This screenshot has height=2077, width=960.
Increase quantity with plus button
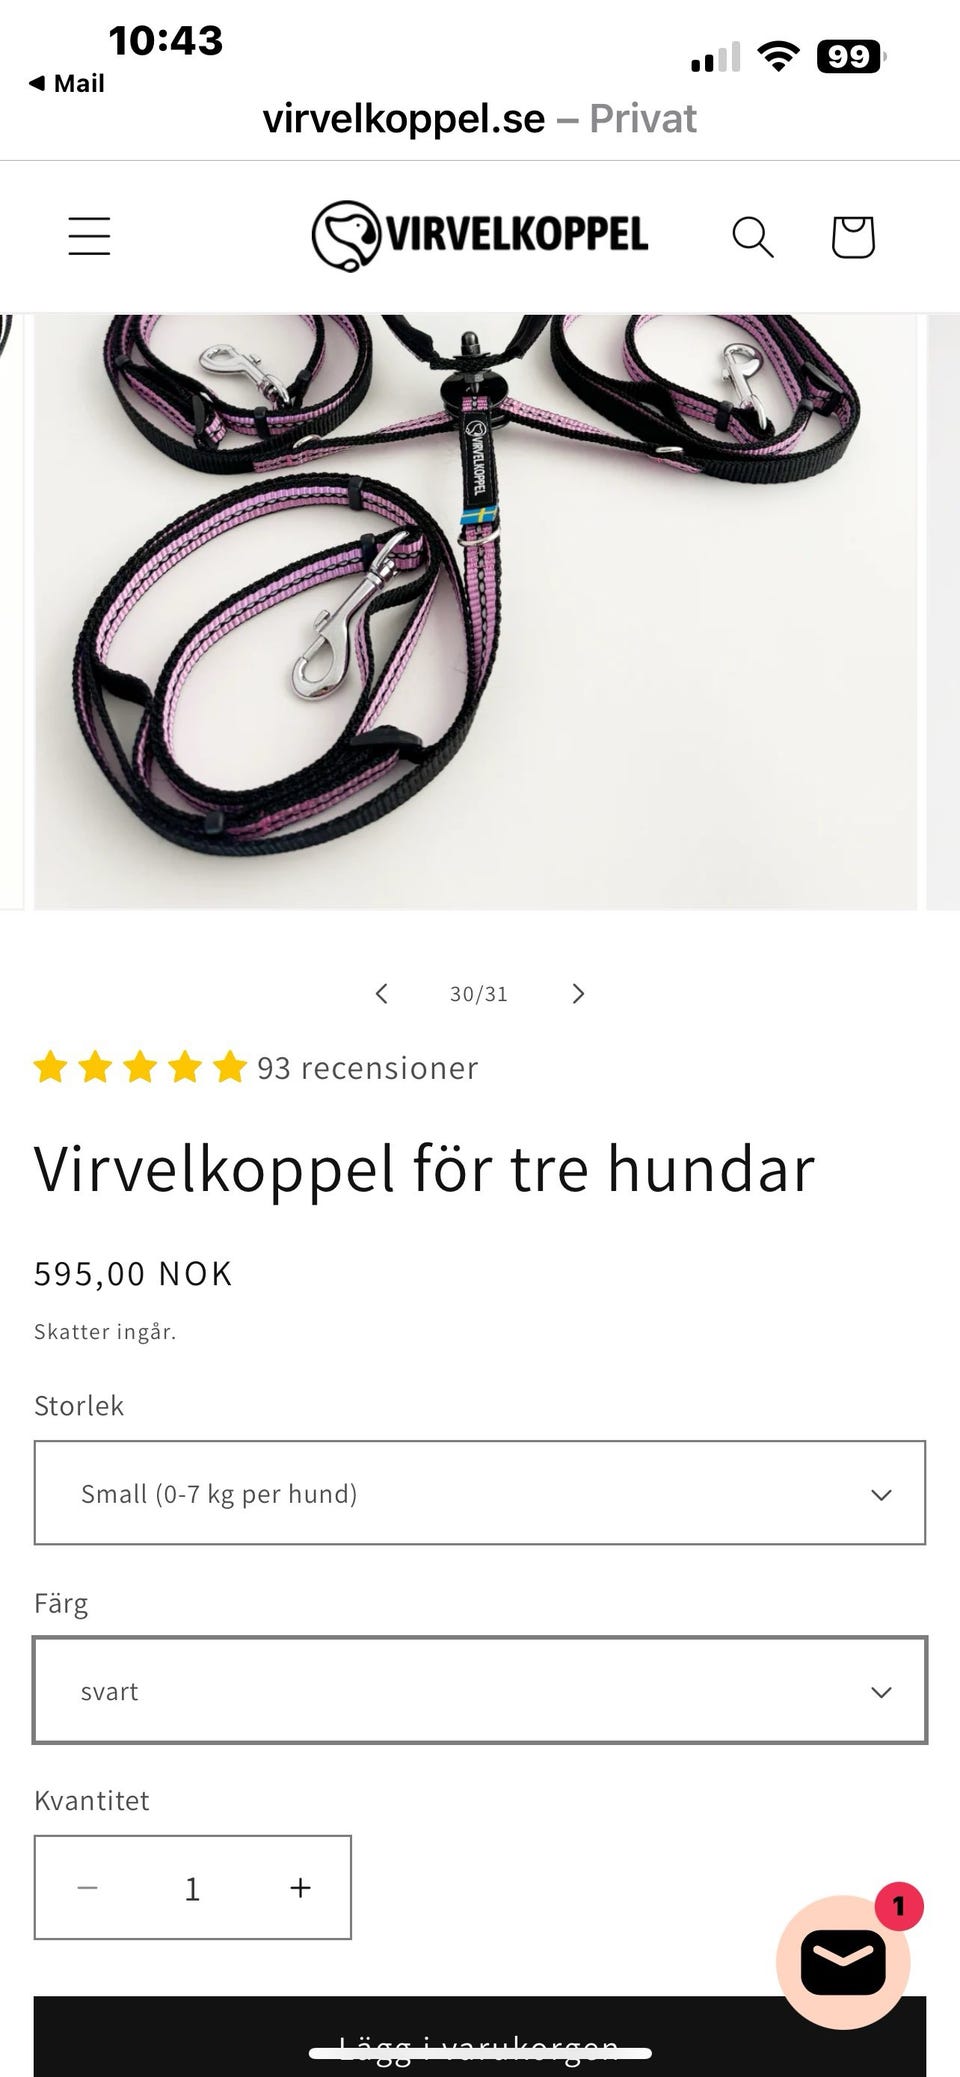(x=300, y=1887)
